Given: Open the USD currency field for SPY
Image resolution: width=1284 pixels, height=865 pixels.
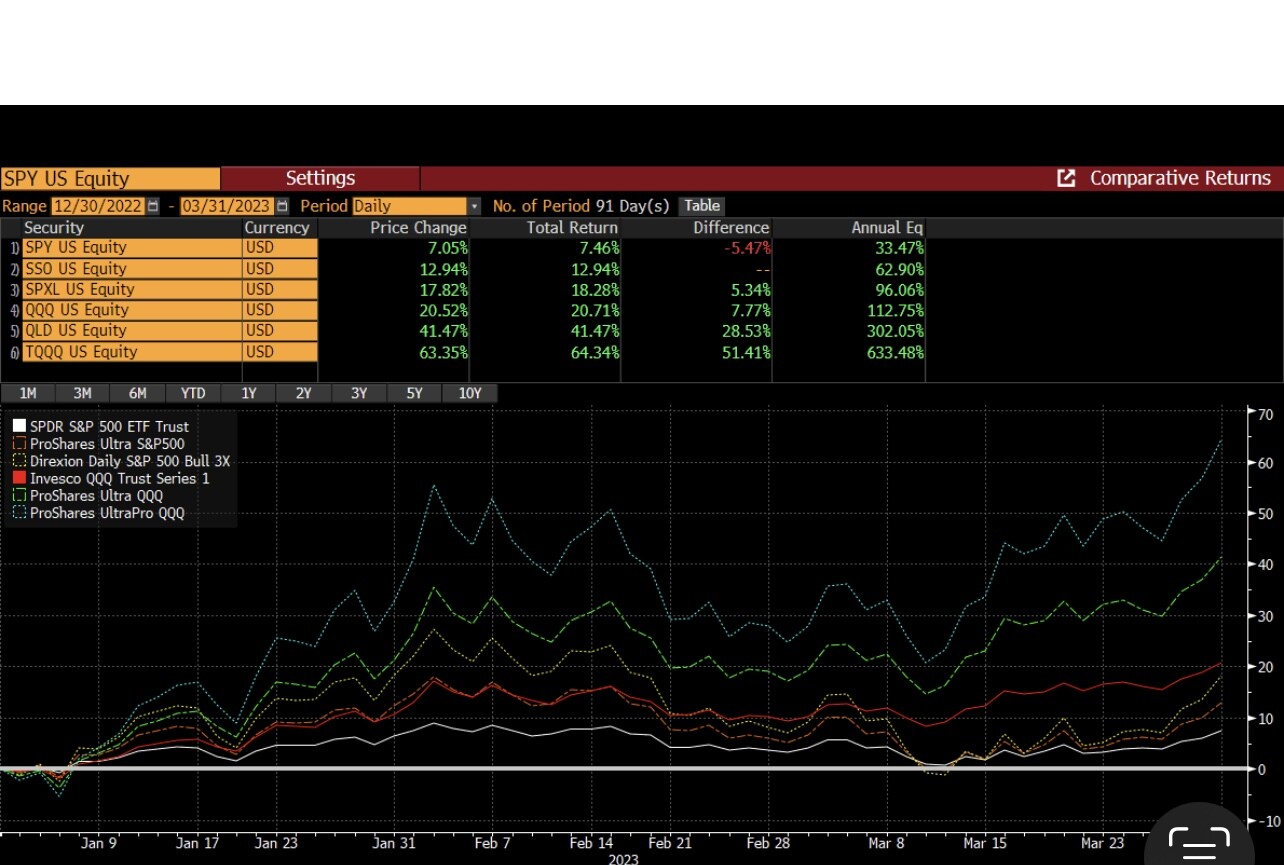Looking at the screenshot, I should [x=280, y=248].
